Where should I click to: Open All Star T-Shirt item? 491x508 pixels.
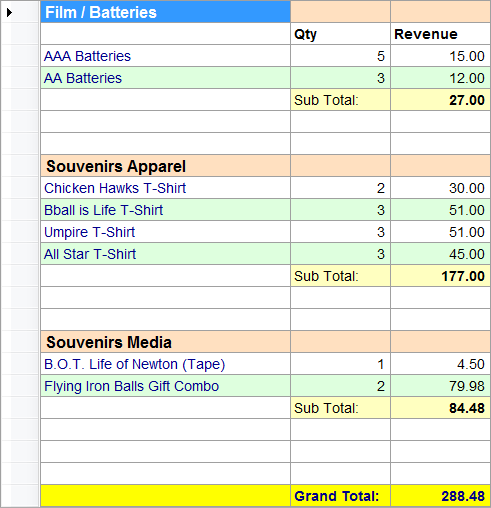pyautogui.click(x=90, y=254)
